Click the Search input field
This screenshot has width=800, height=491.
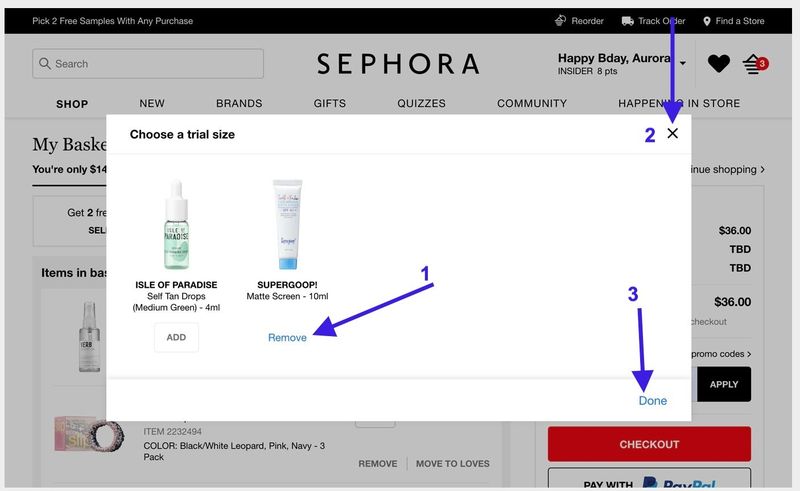[x=148, y=64]
